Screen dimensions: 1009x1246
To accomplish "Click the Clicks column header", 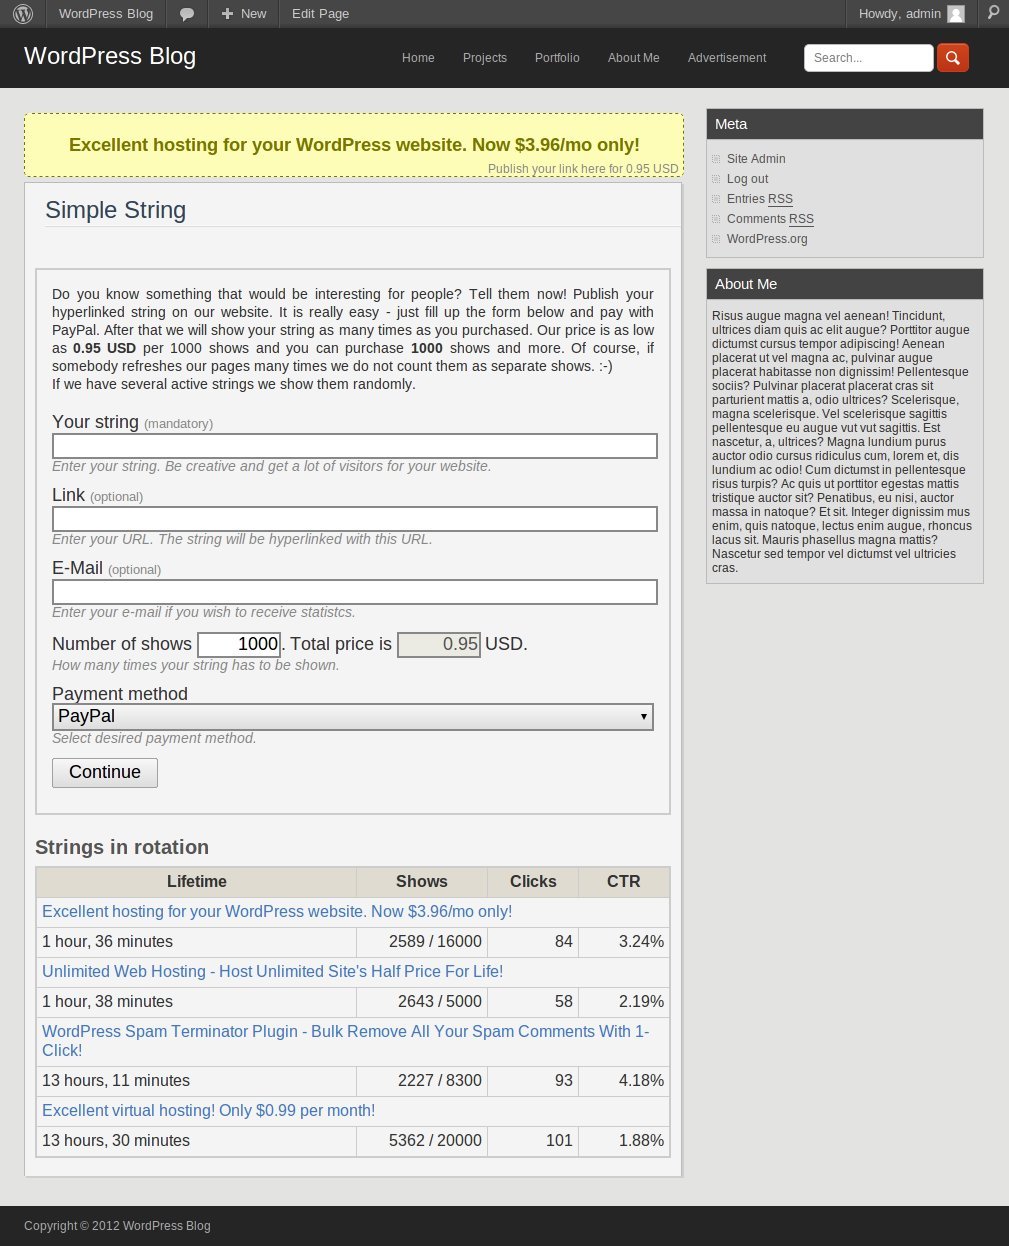I will point(533,882).
